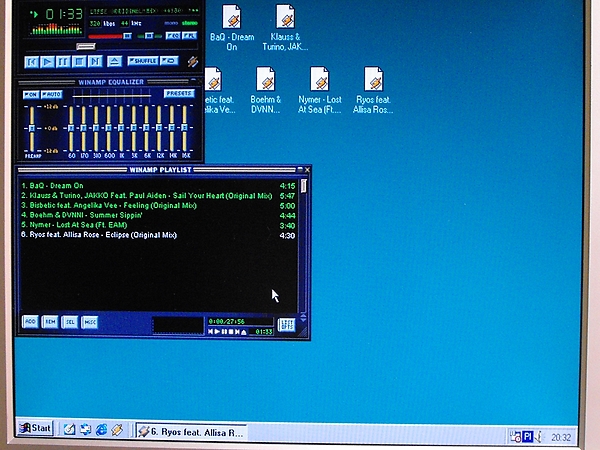This screenshot has width=600, height=450.
Task: Select the Nymer - Lost At Sea desktop file icon
Action: (x=320, y=91)
